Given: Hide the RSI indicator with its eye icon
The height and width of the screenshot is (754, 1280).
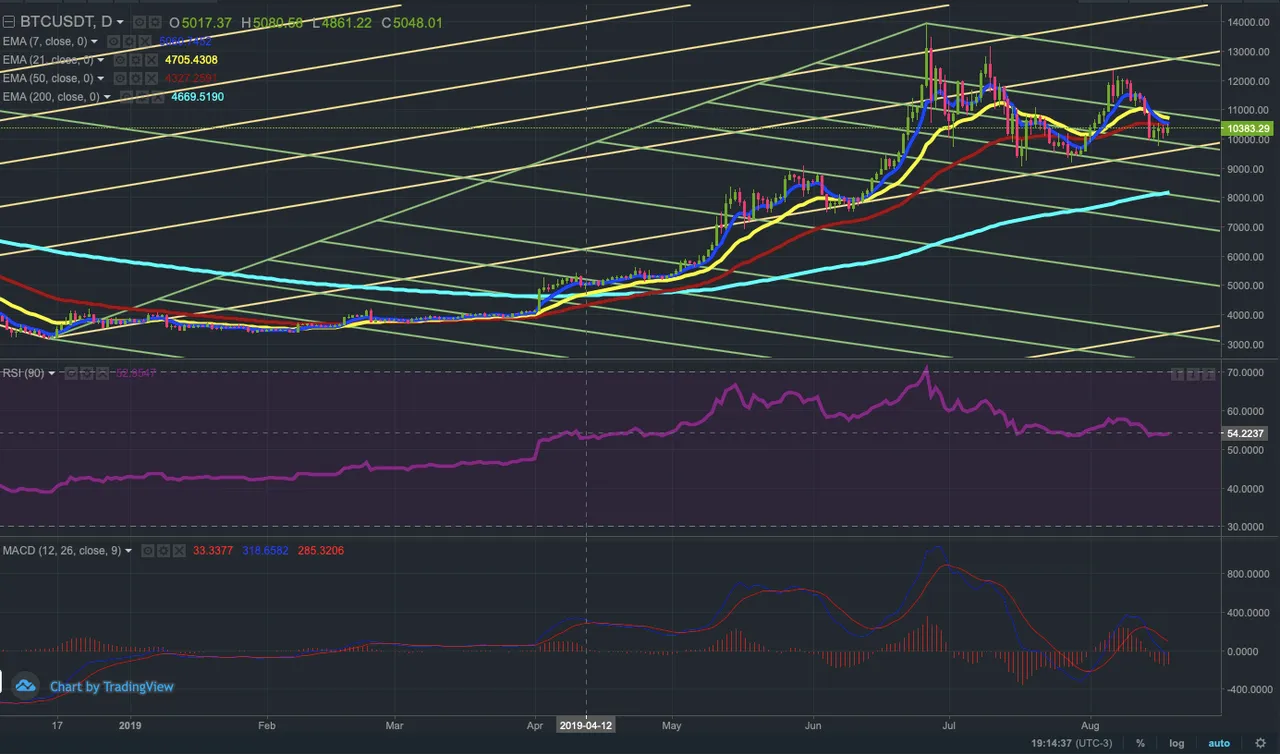Looking at the screenshot, I should tap(71, 373).
